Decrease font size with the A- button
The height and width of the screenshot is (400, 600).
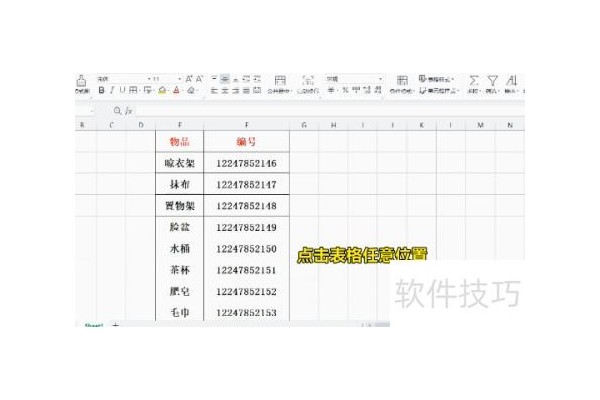pyautogui.click(x=199, y=79)
